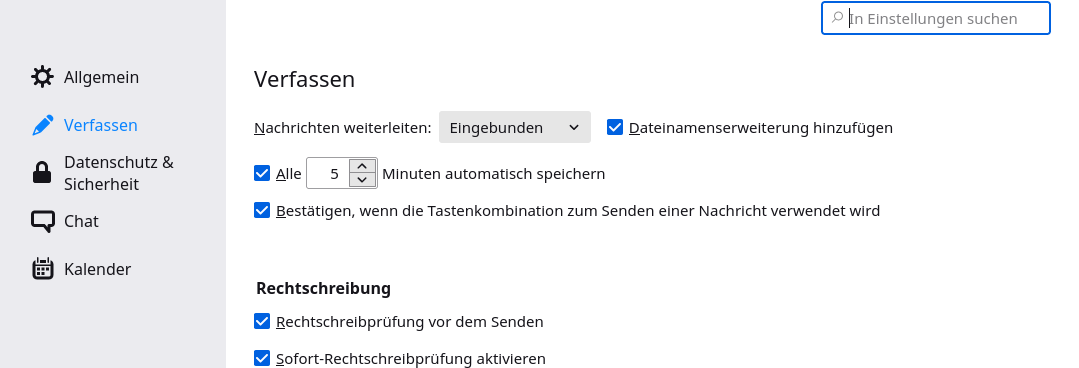Click the Datenschutz padlock icon

[42, 173]
